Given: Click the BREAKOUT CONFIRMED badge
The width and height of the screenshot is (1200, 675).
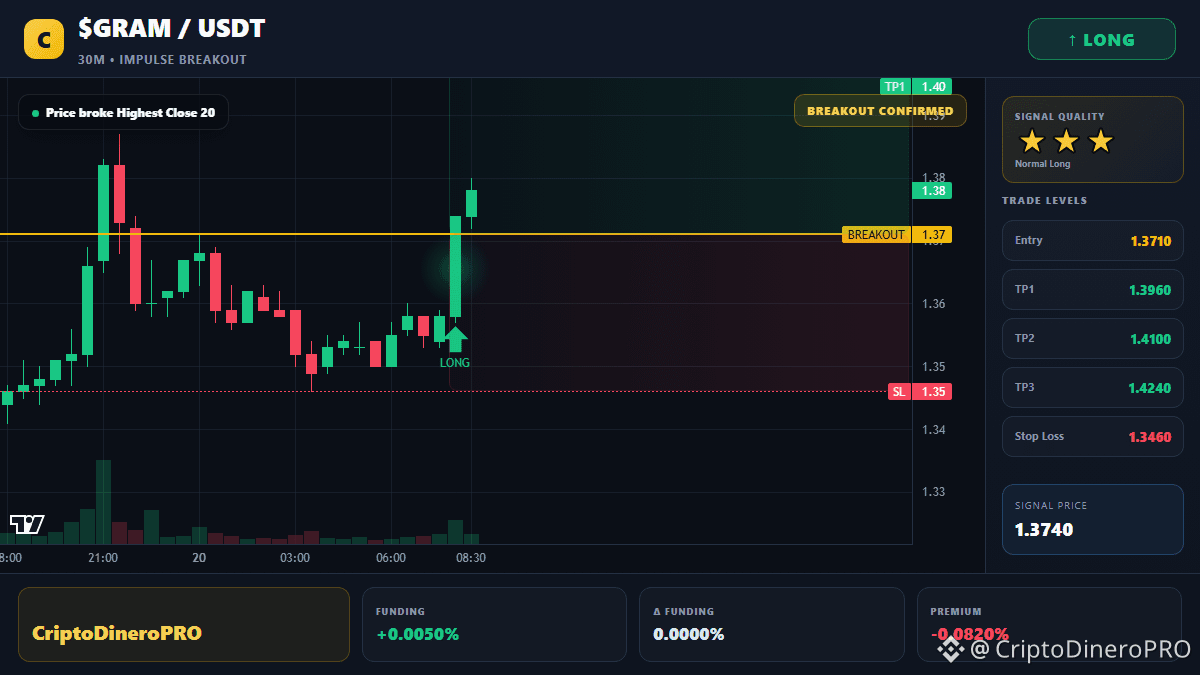Looking at the screenshot, I should tap(880, 111).
